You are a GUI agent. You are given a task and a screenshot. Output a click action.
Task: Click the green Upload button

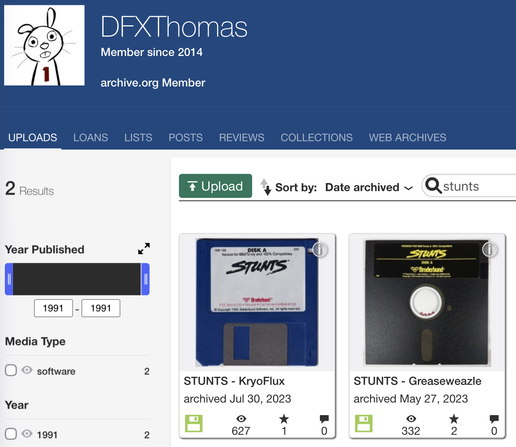coord(215,186)
